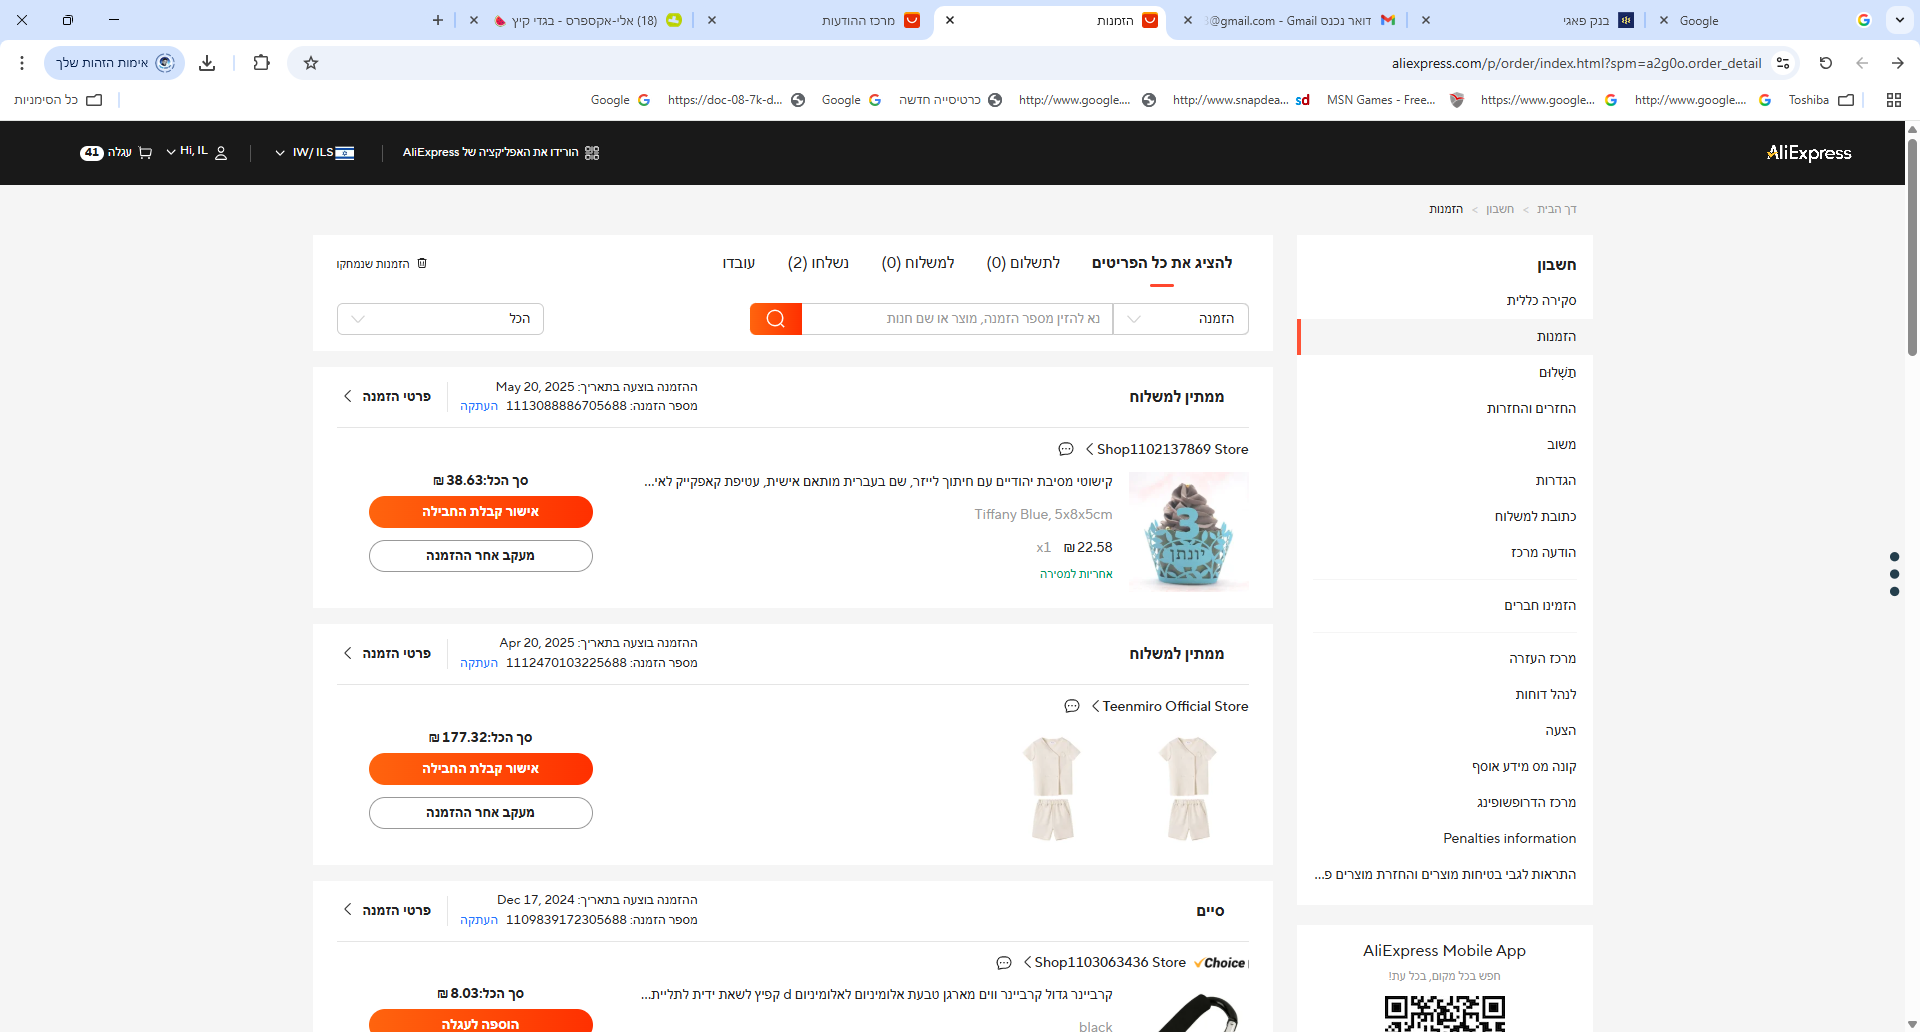Screen dimensions: 1920x1032
Task: Open the Toshiba bookmarks folder
Action: point(1821,100)
